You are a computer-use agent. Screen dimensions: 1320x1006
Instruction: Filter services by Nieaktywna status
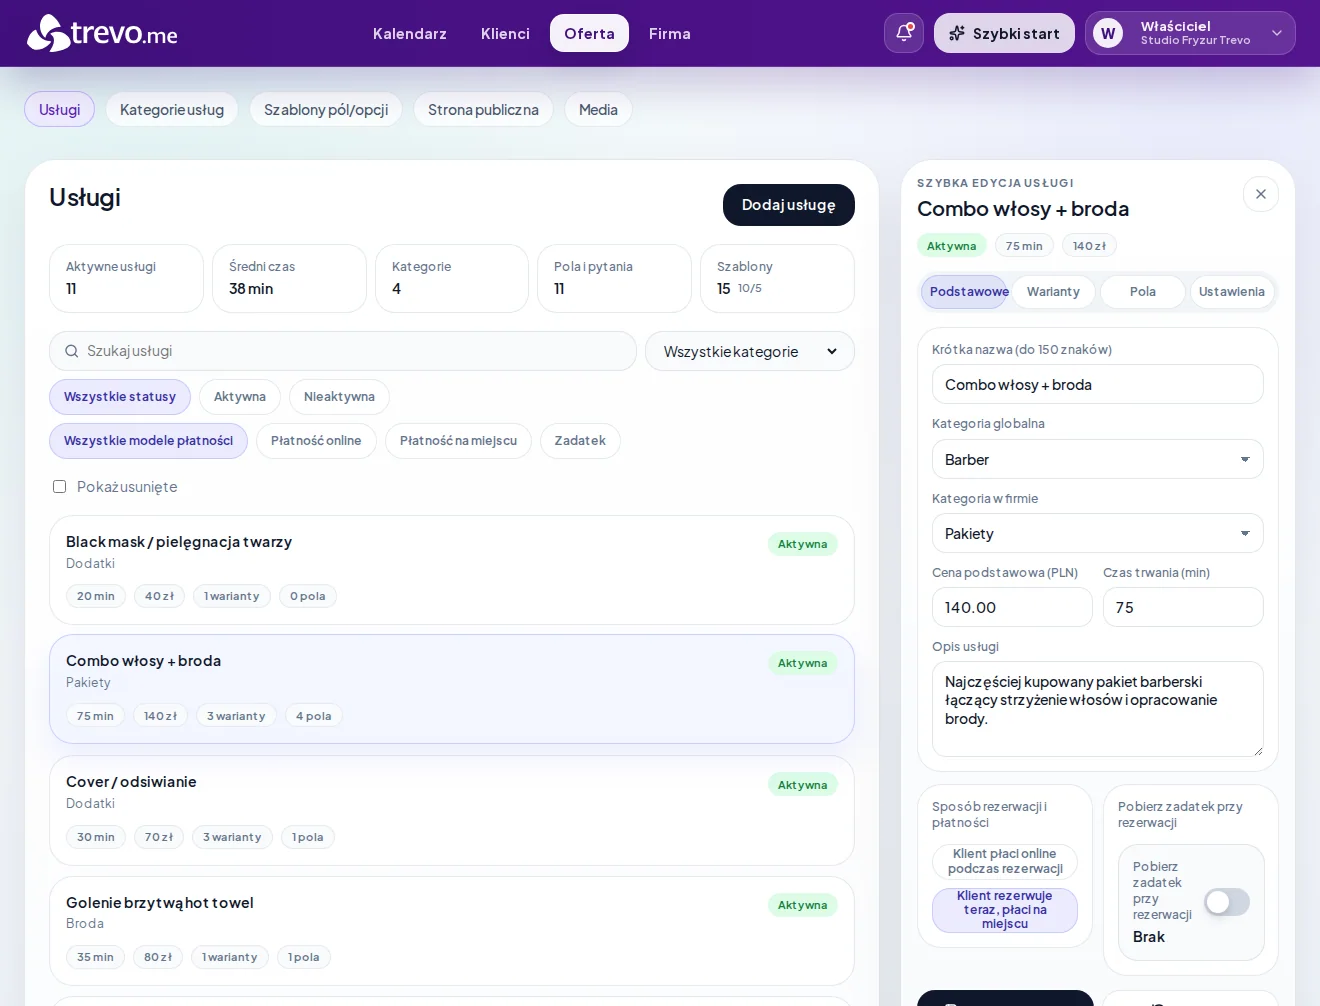[x=339, y=397]
